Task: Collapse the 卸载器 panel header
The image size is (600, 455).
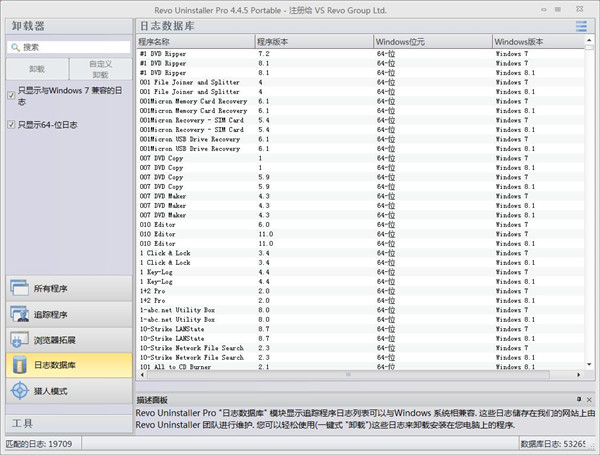Action: 66,25
